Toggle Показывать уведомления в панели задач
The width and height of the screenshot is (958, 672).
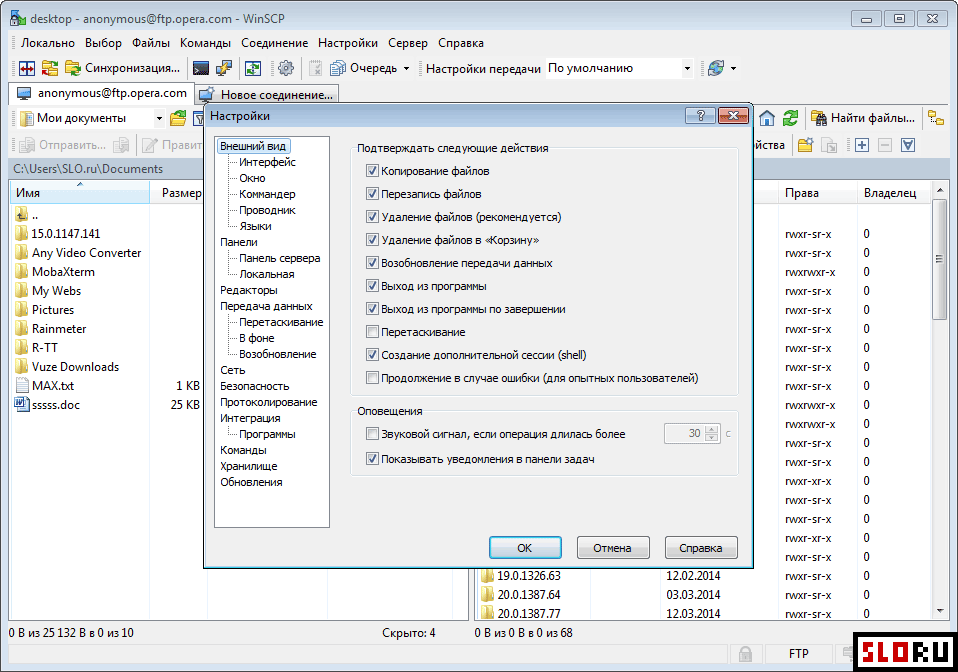pyautogui.click(x=372, y=459)
